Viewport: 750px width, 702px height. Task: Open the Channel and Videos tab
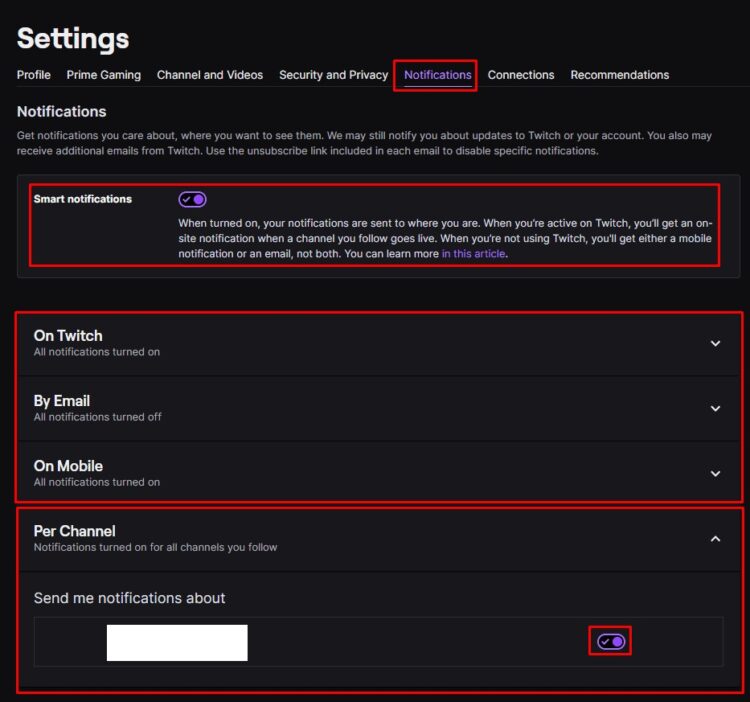tap(210, 75)
